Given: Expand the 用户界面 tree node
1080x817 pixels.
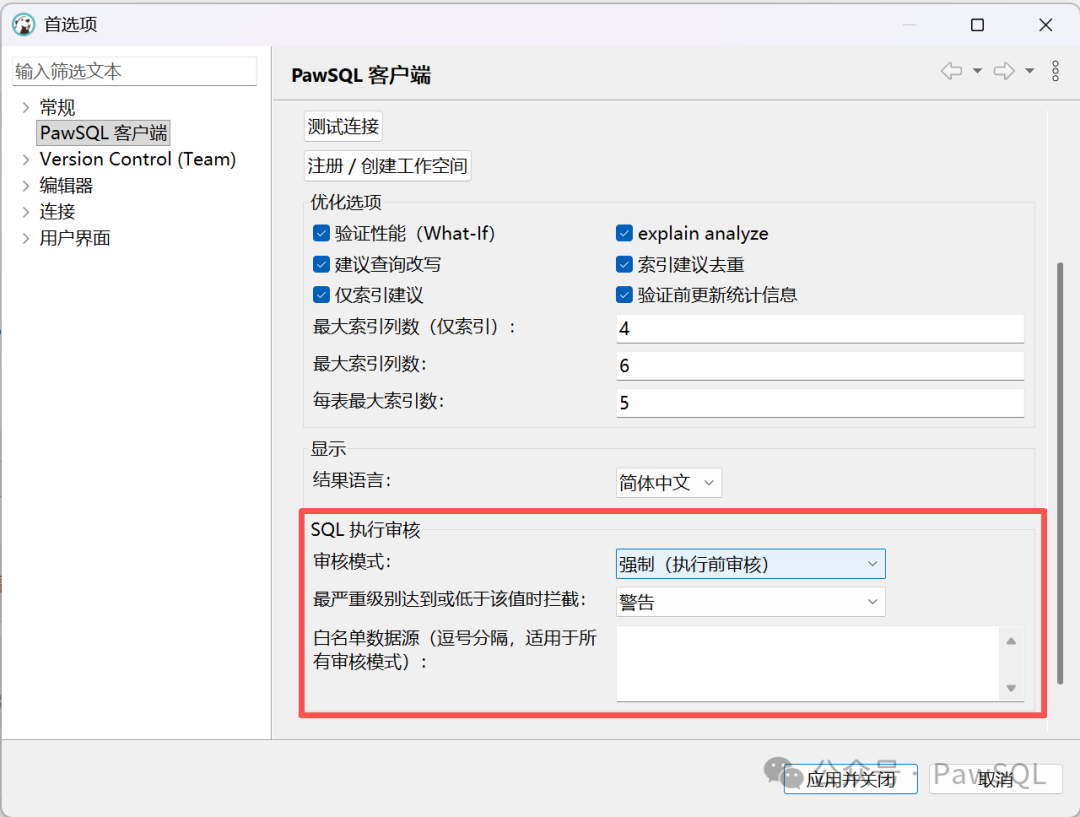Looking at the screenshot, I should pos(25,238).
